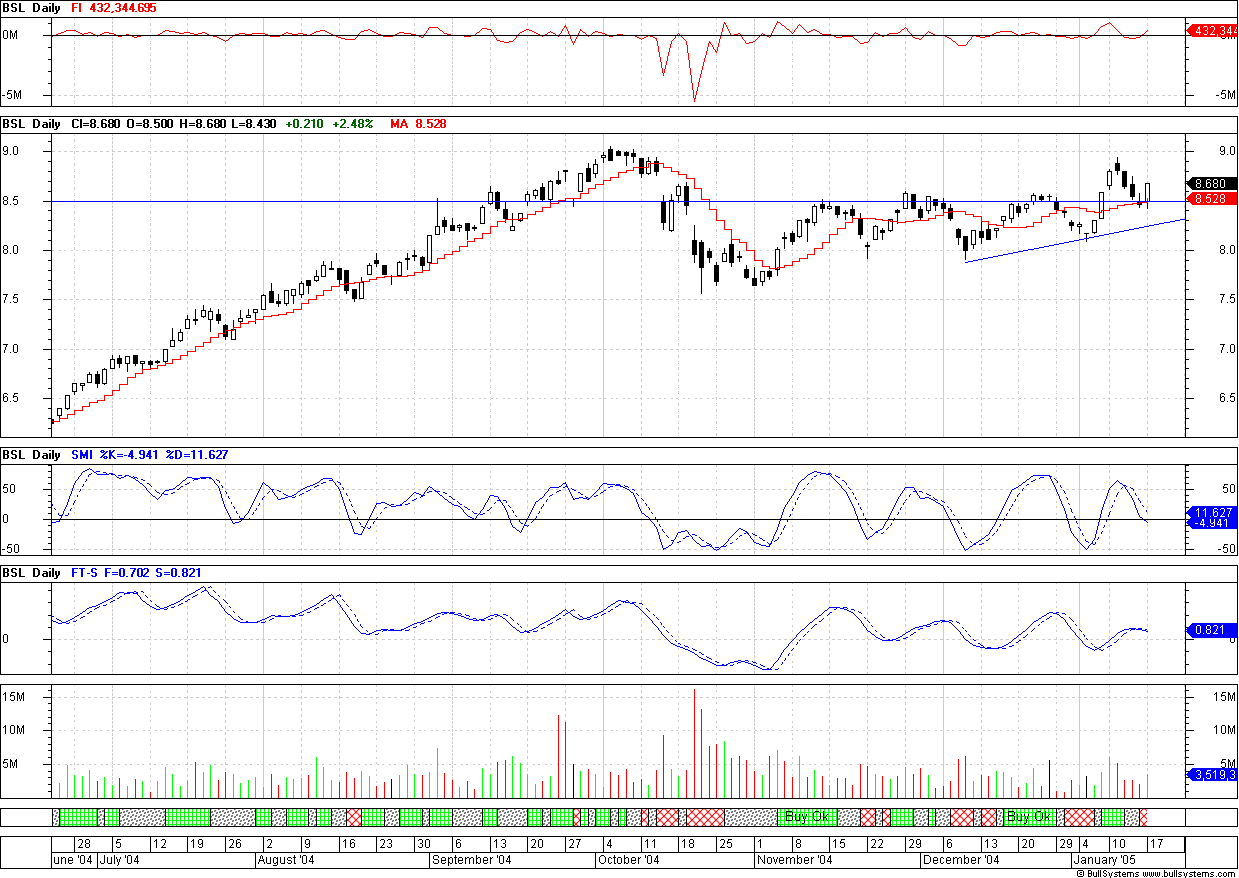
Task: Click the blue -4.941 SMI %K tag
Action: (x=1211, y=523)
